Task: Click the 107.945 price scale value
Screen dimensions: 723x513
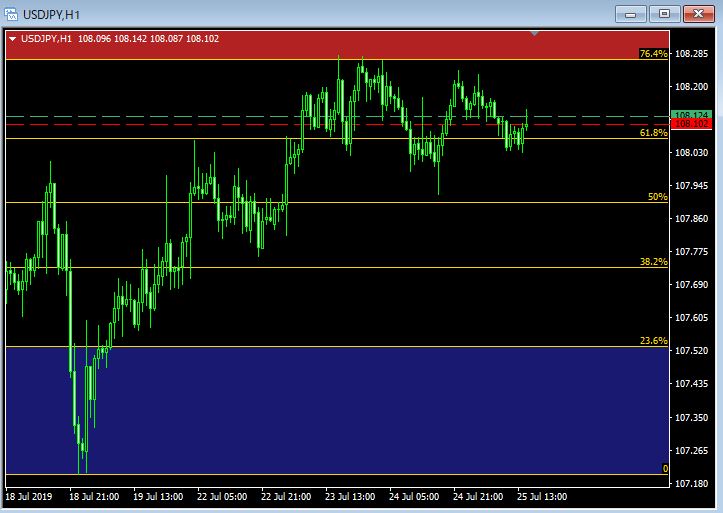Action: click(x=691, y=186)
